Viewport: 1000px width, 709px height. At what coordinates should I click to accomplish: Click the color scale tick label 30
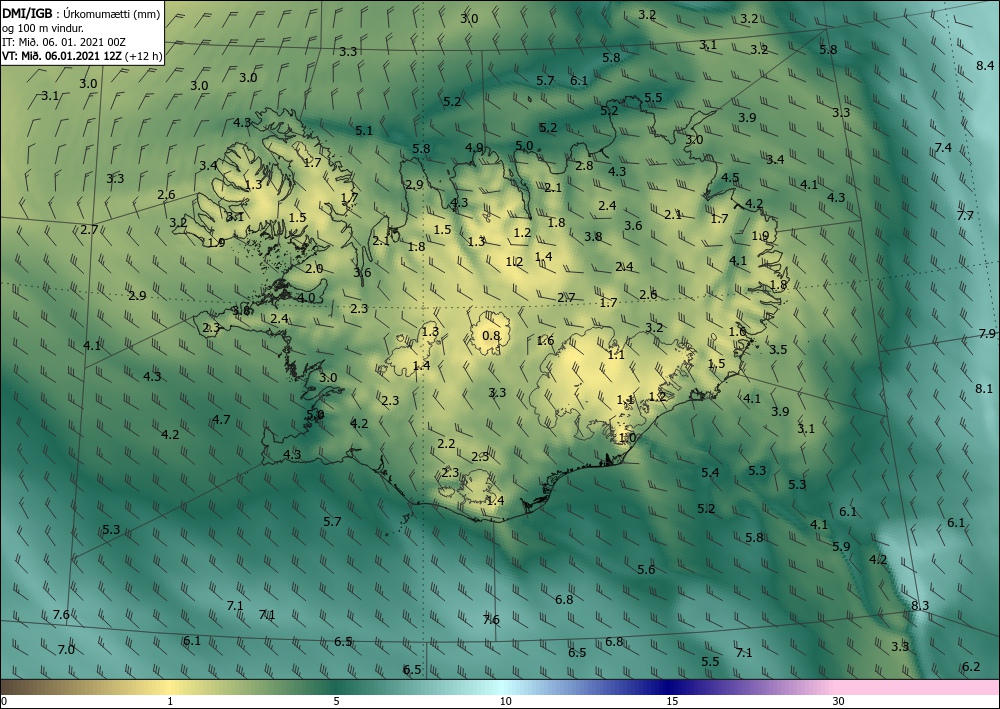pos(839,701)
